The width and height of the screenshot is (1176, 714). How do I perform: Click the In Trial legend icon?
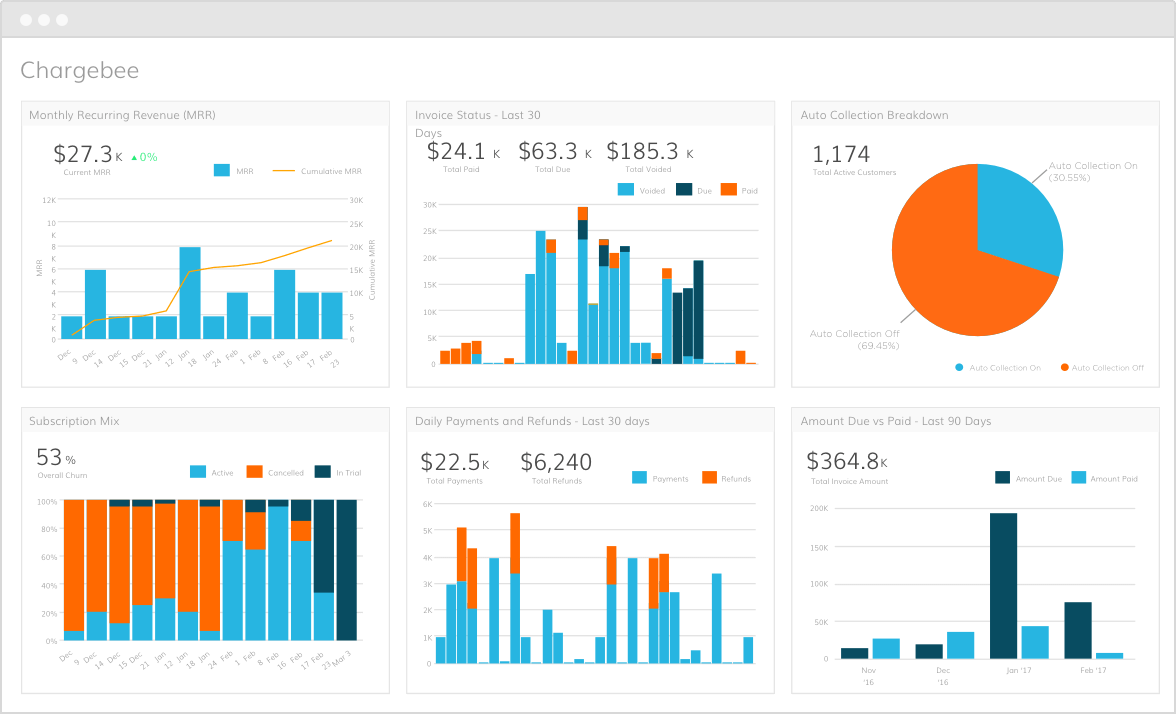pos(322,472)
